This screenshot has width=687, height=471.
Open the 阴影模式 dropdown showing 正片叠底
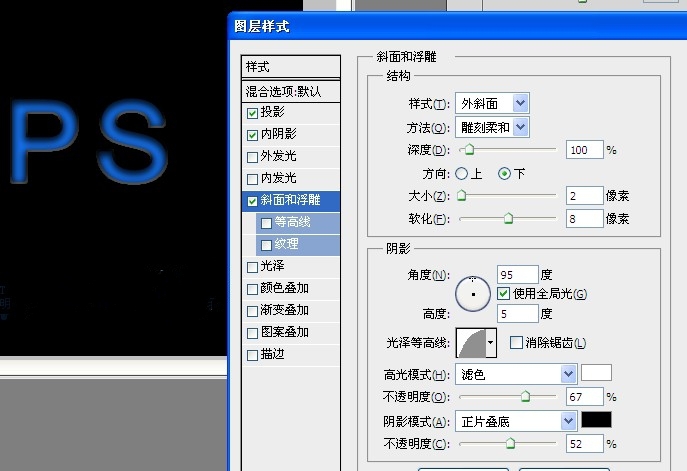516,421
